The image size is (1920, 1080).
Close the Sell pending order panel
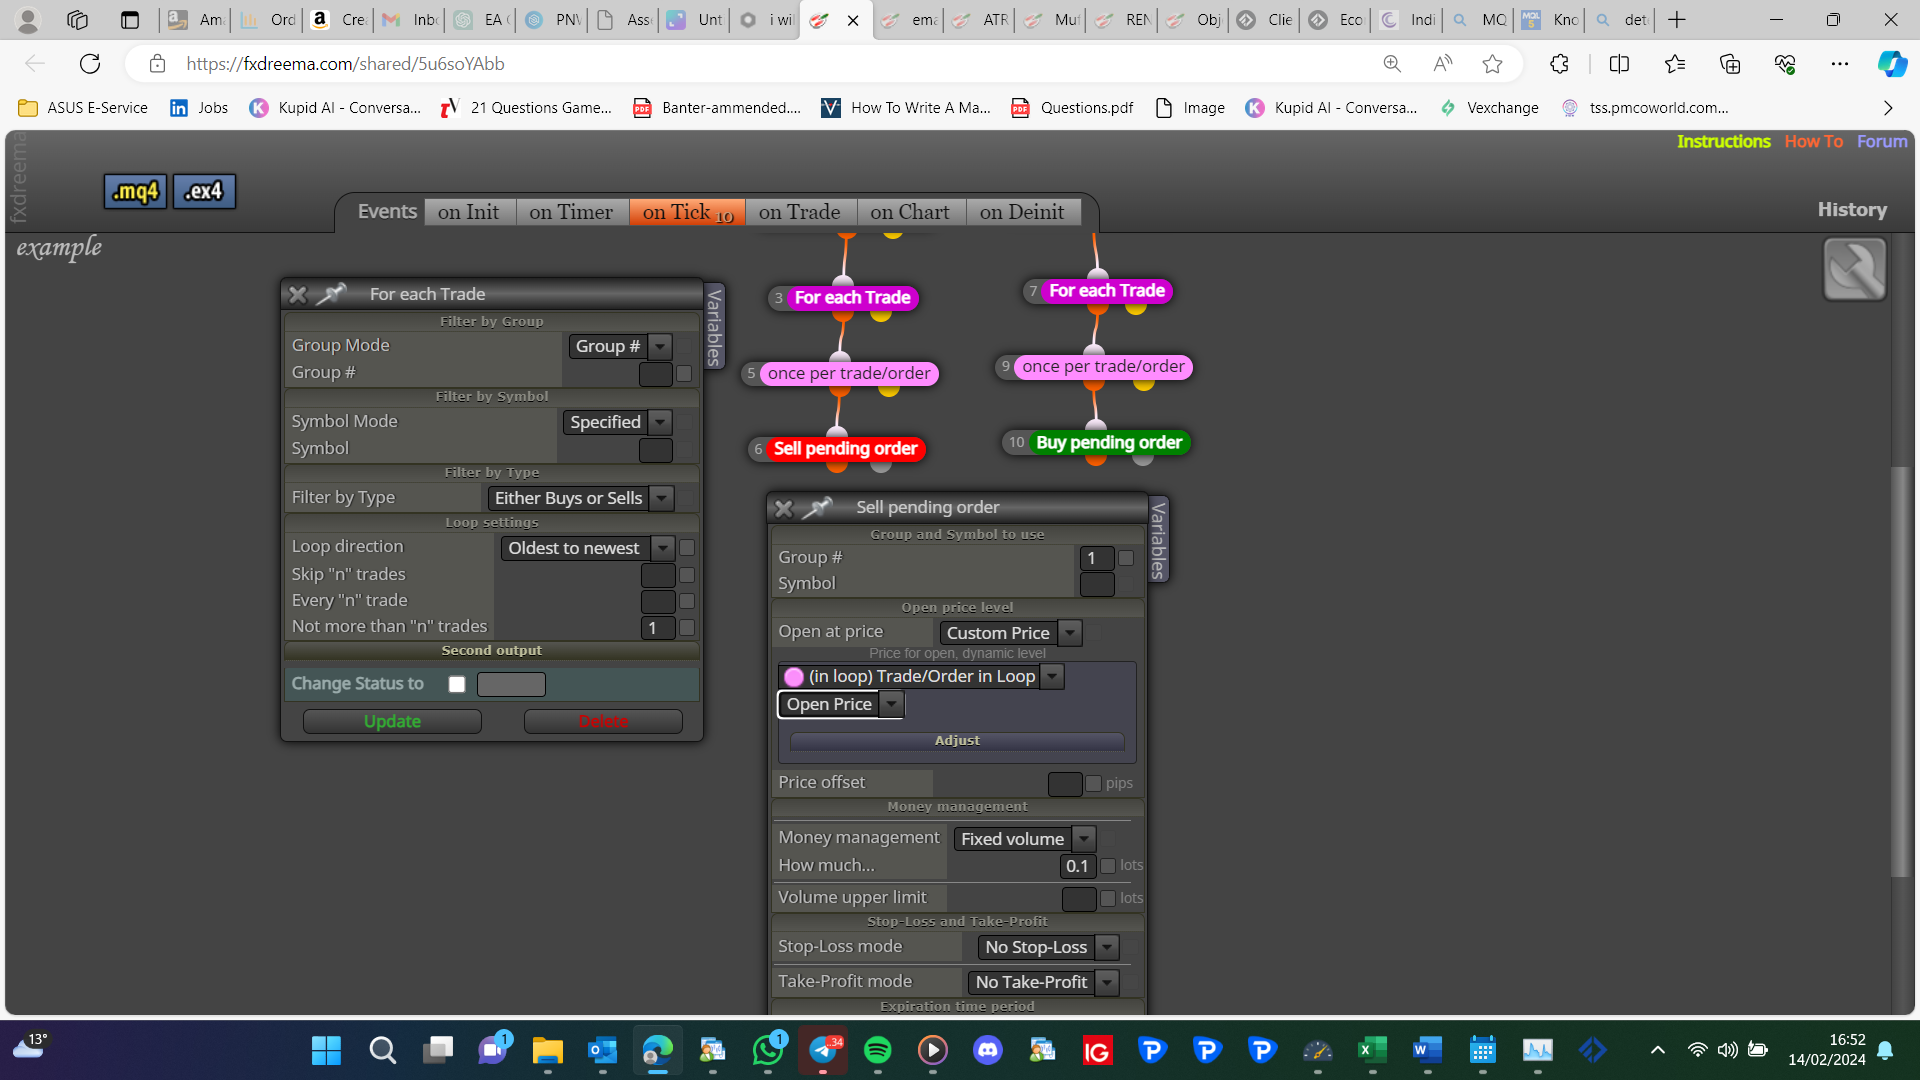click(783, 508)
